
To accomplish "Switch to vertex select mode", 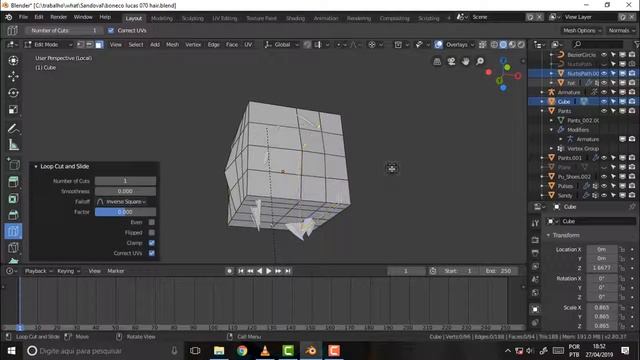I will pyautogui.click(x=80, y=44).
